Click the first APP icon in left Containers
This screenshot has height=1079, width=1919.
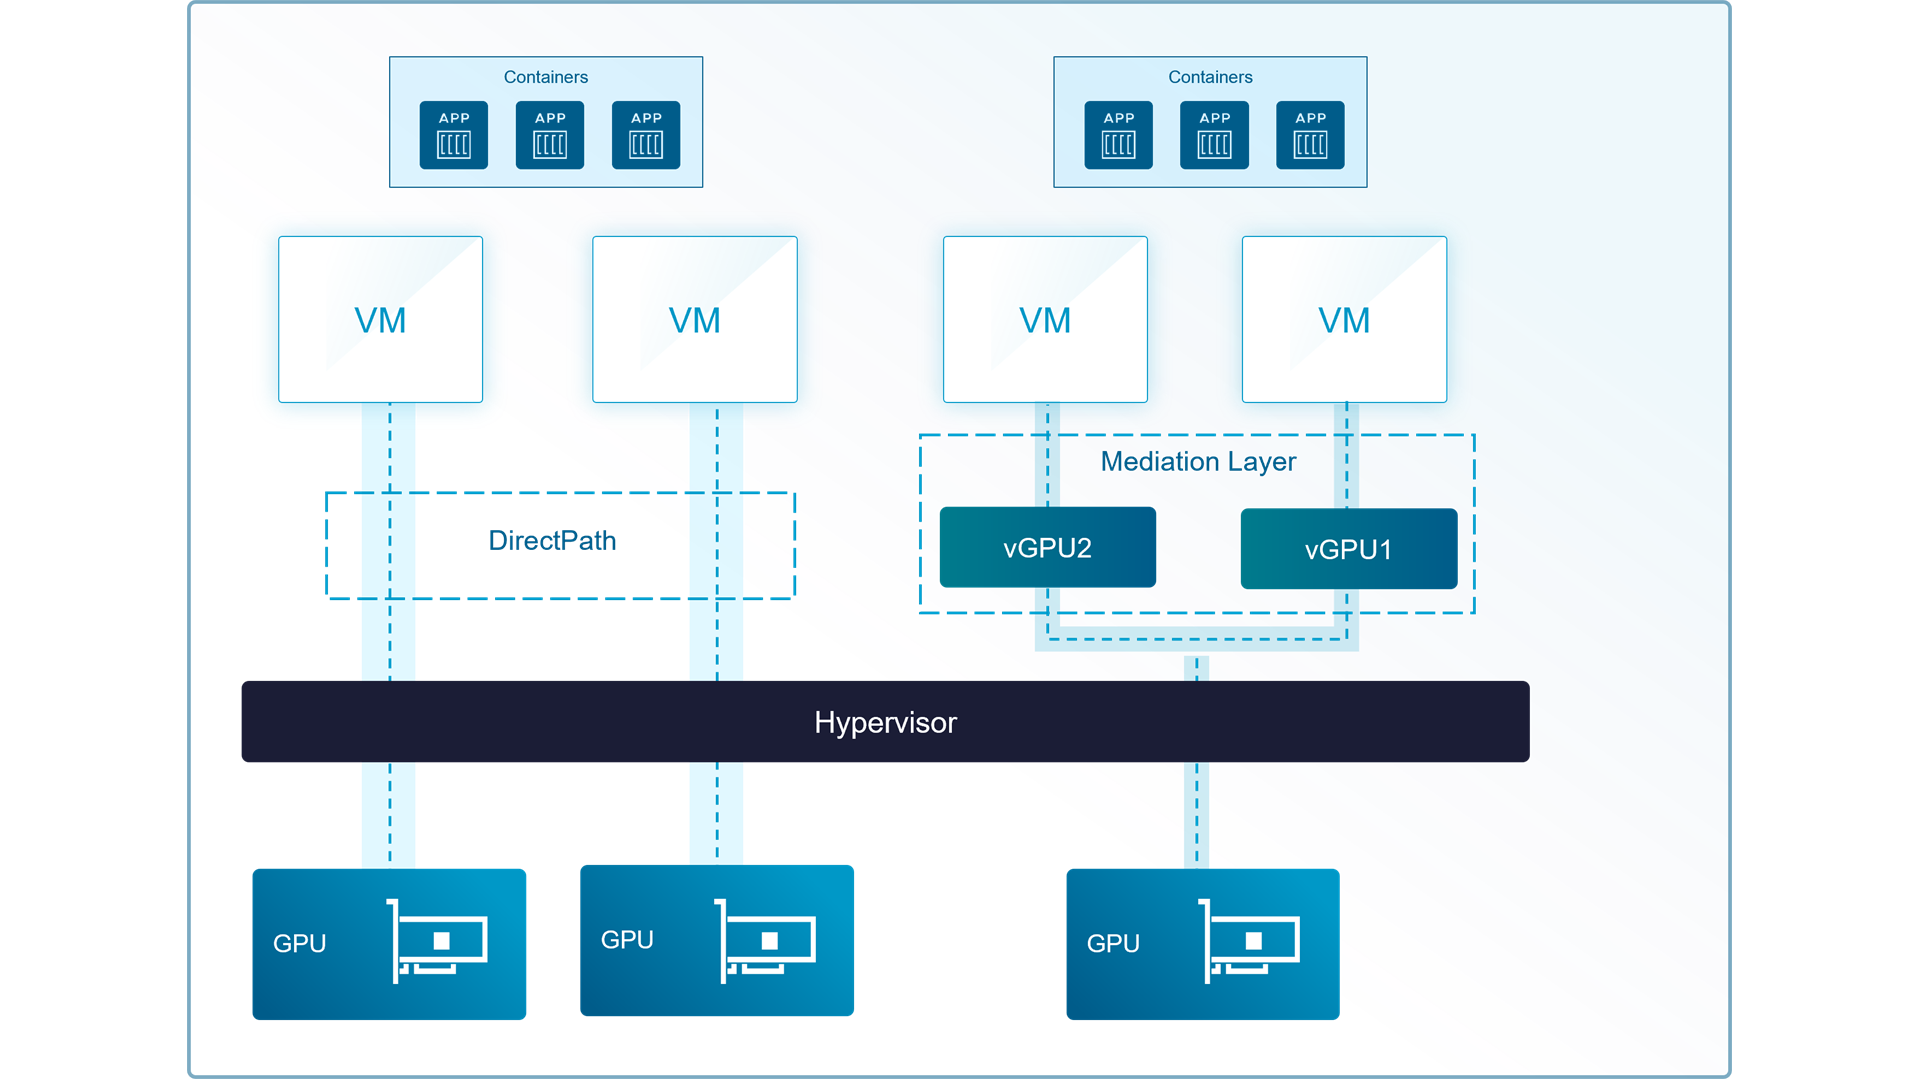[454, 135]
